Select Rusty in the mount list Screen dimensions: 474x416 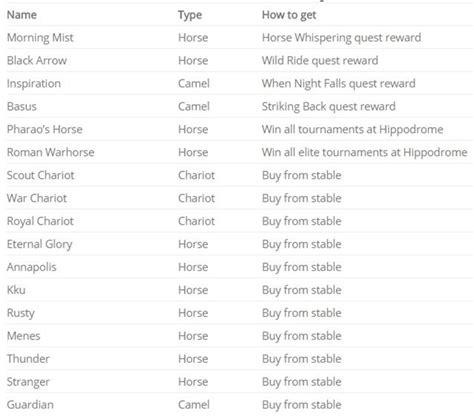point(21,313)
